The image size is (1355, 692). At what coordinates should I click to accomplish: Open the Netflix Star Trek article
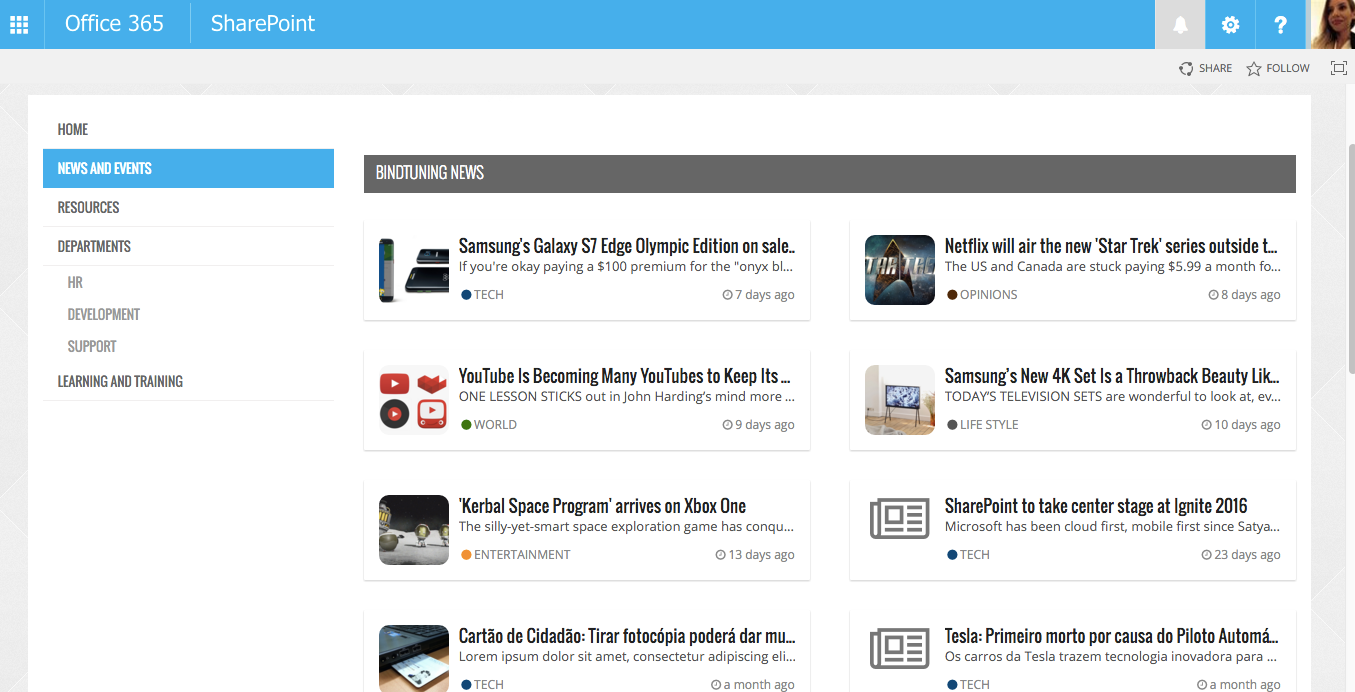coord(1112,246)
